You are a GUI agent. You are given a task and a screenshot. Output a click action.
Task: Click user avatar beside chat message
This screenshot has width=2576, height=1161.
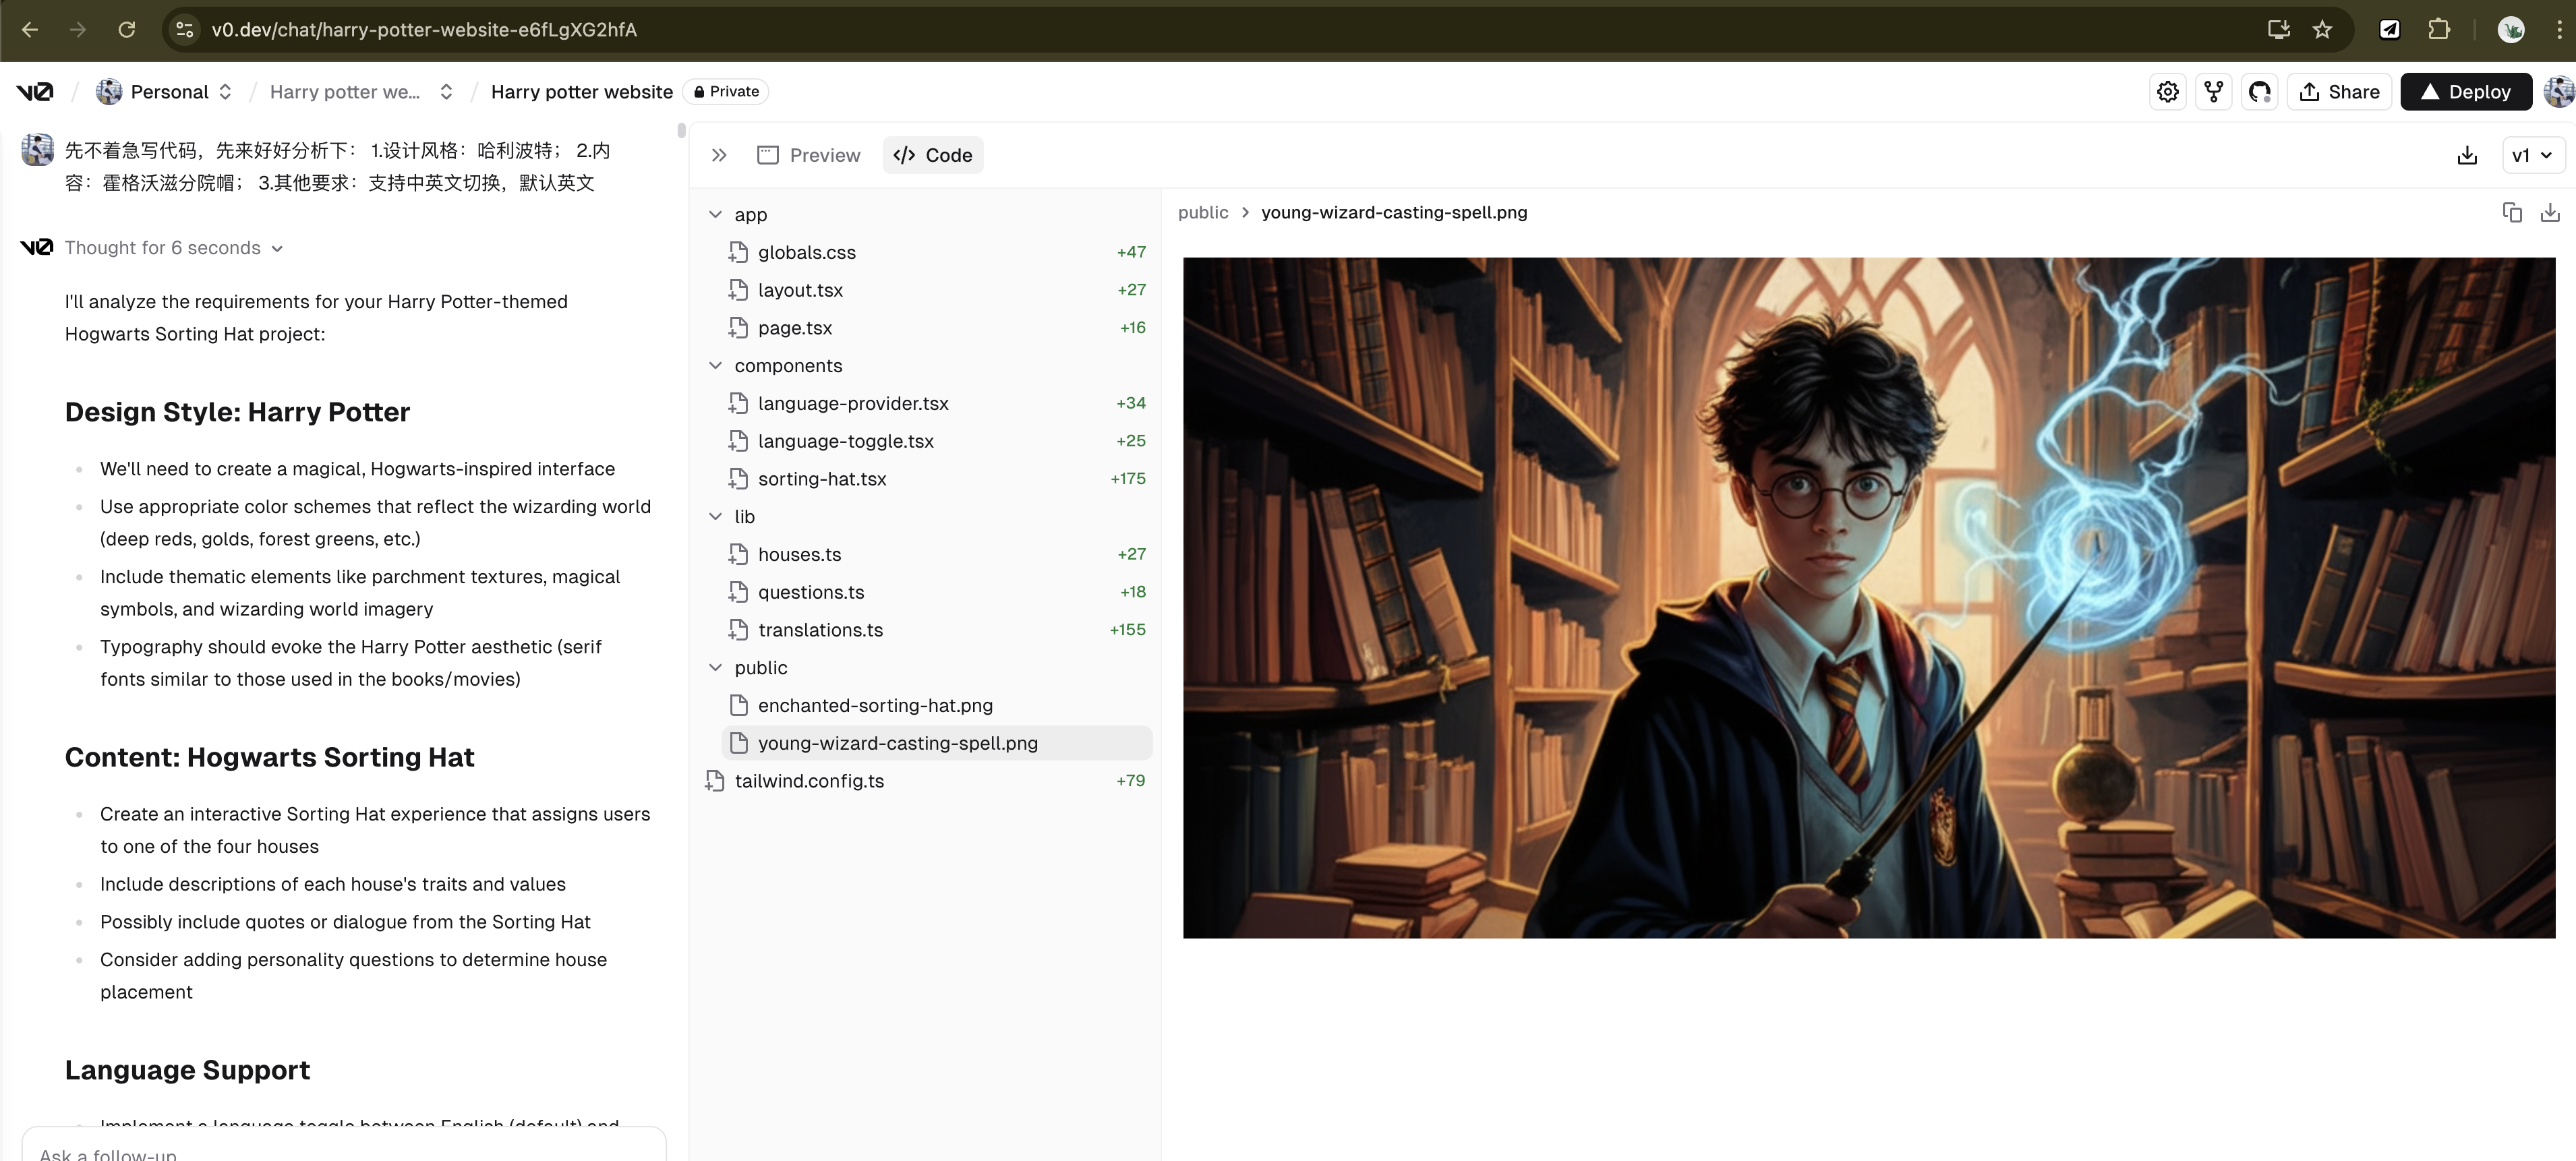tap(37, 149)
